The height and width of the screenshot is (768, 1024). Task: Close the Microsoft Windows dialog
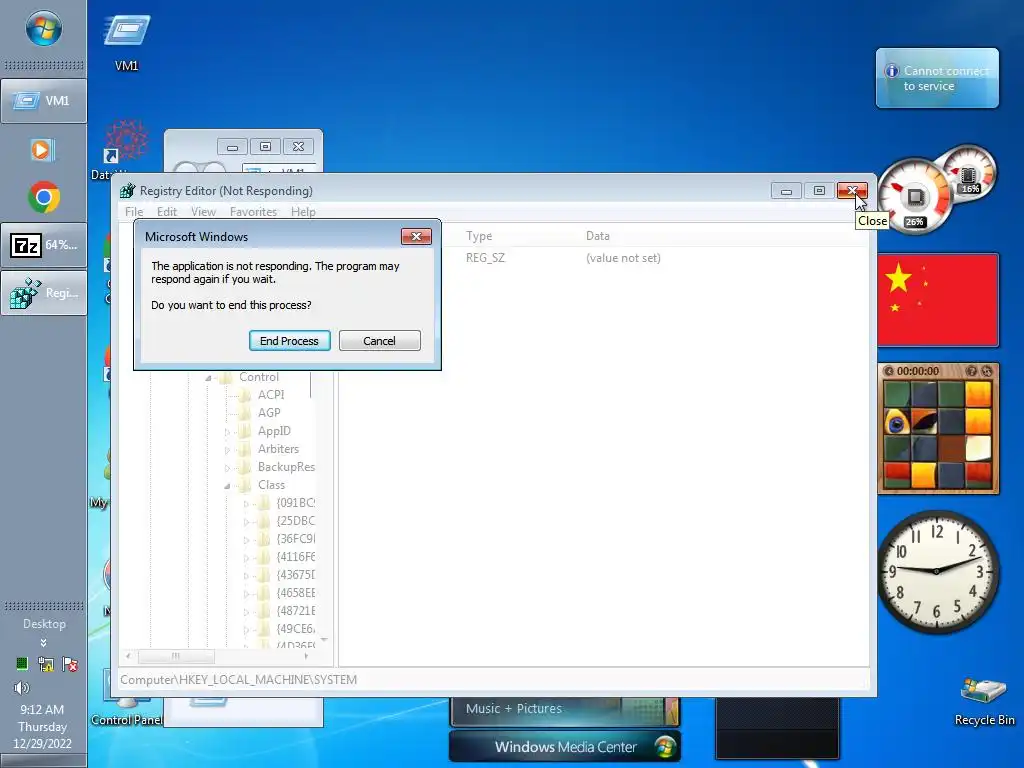coord(416,236)
